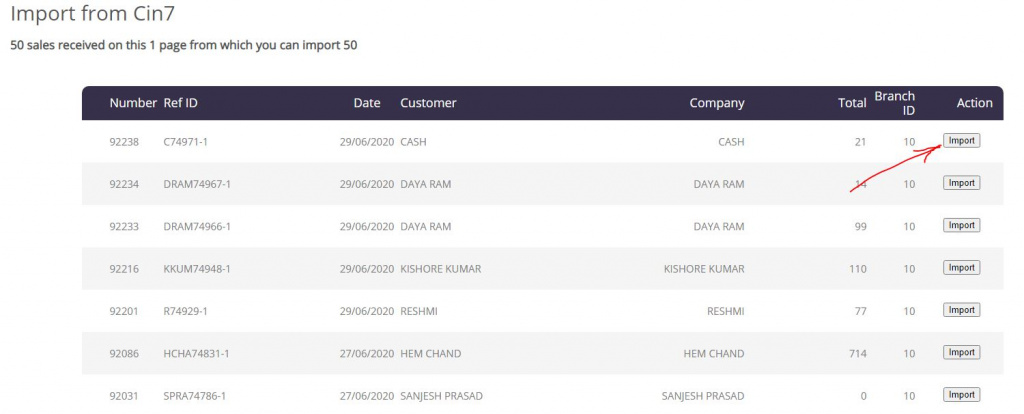Click ref ID HCHA74831-1 cell
This screenshot has width=1024, height=414.
tap(196, 353)
